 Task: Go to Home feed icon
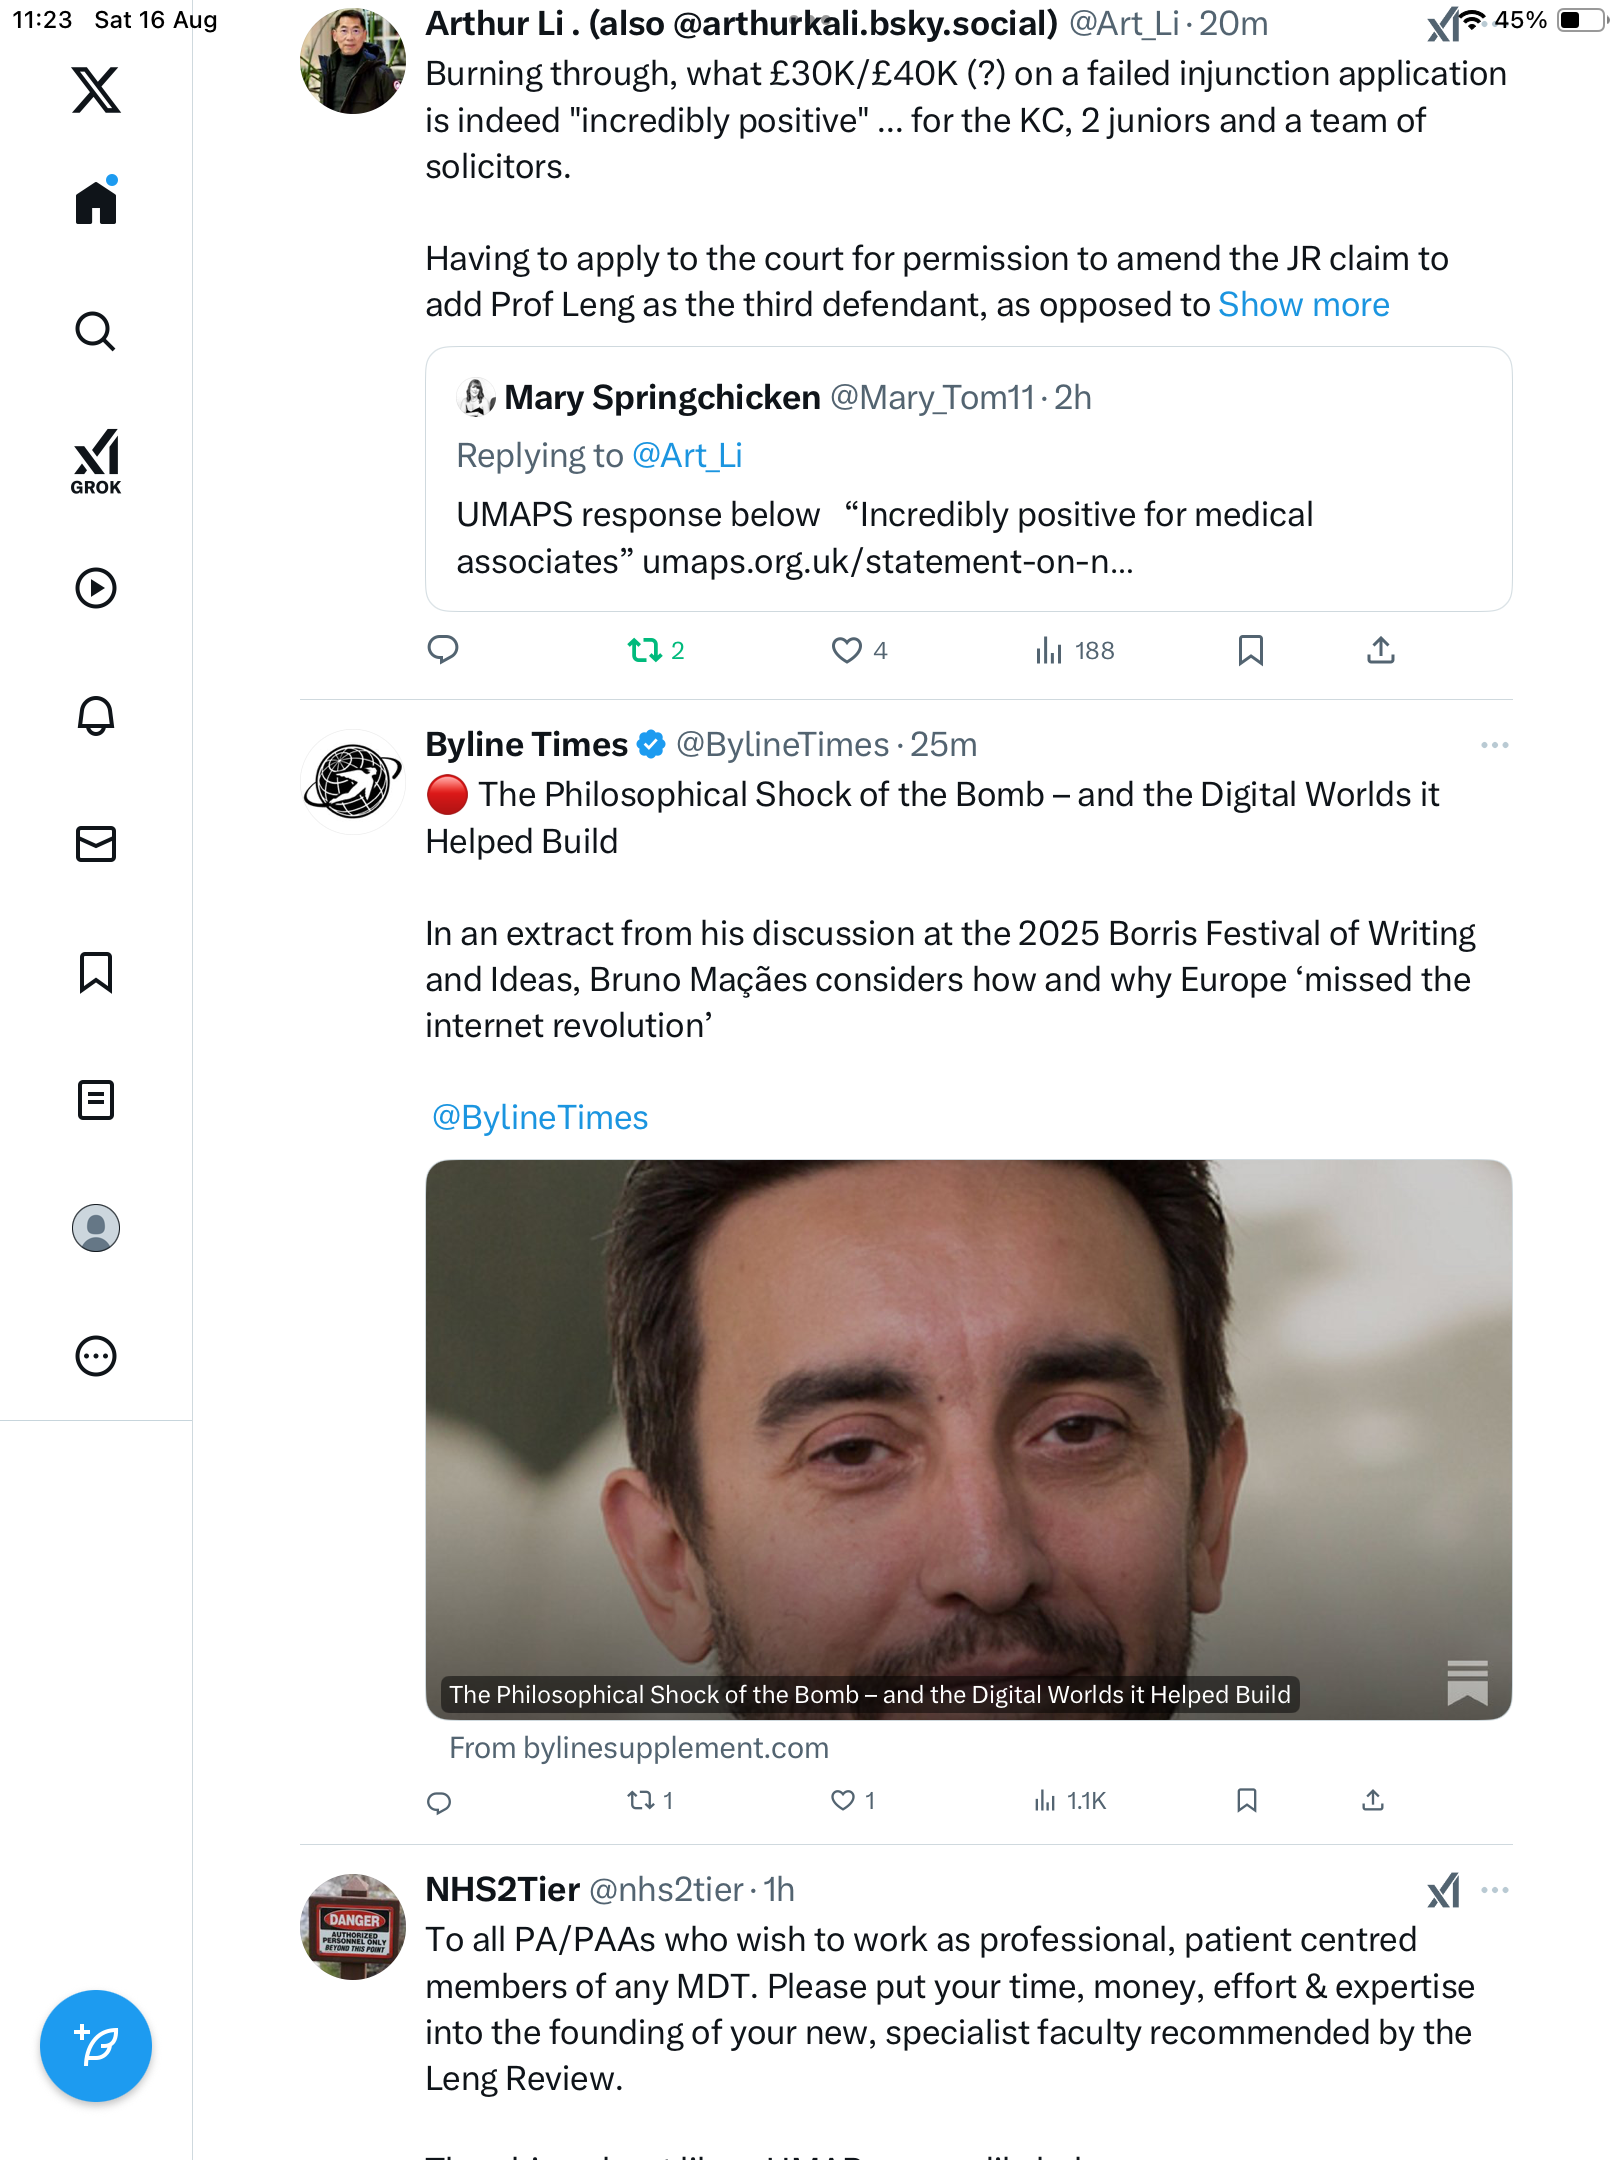96,203
